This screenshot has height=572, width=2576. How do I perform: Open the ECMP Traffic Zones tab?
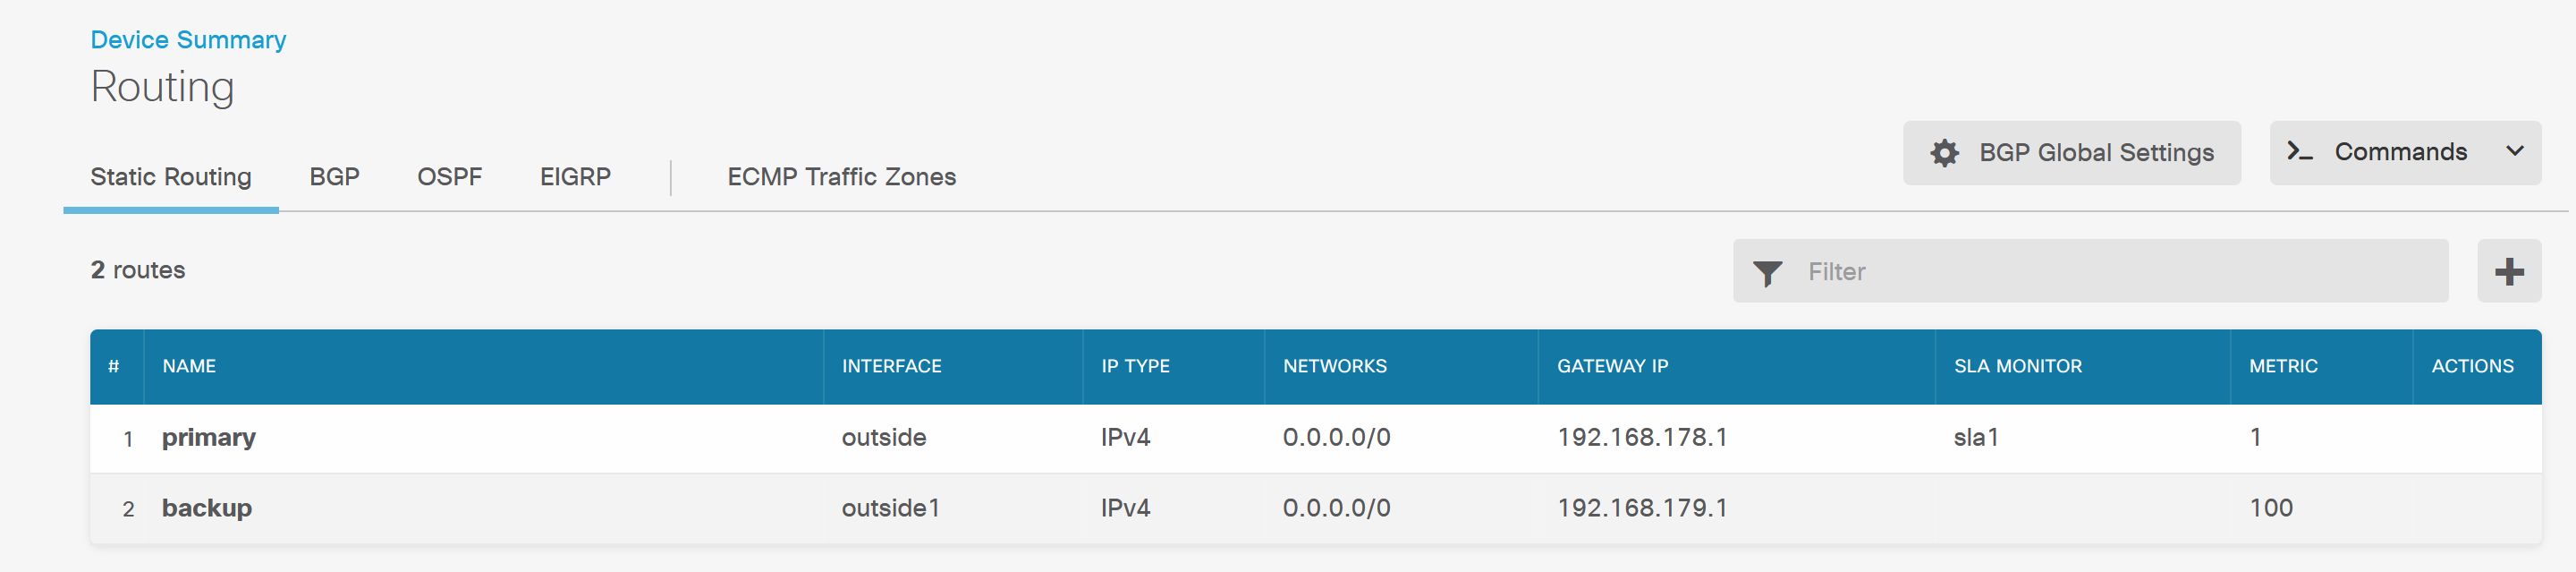[842, 176]
